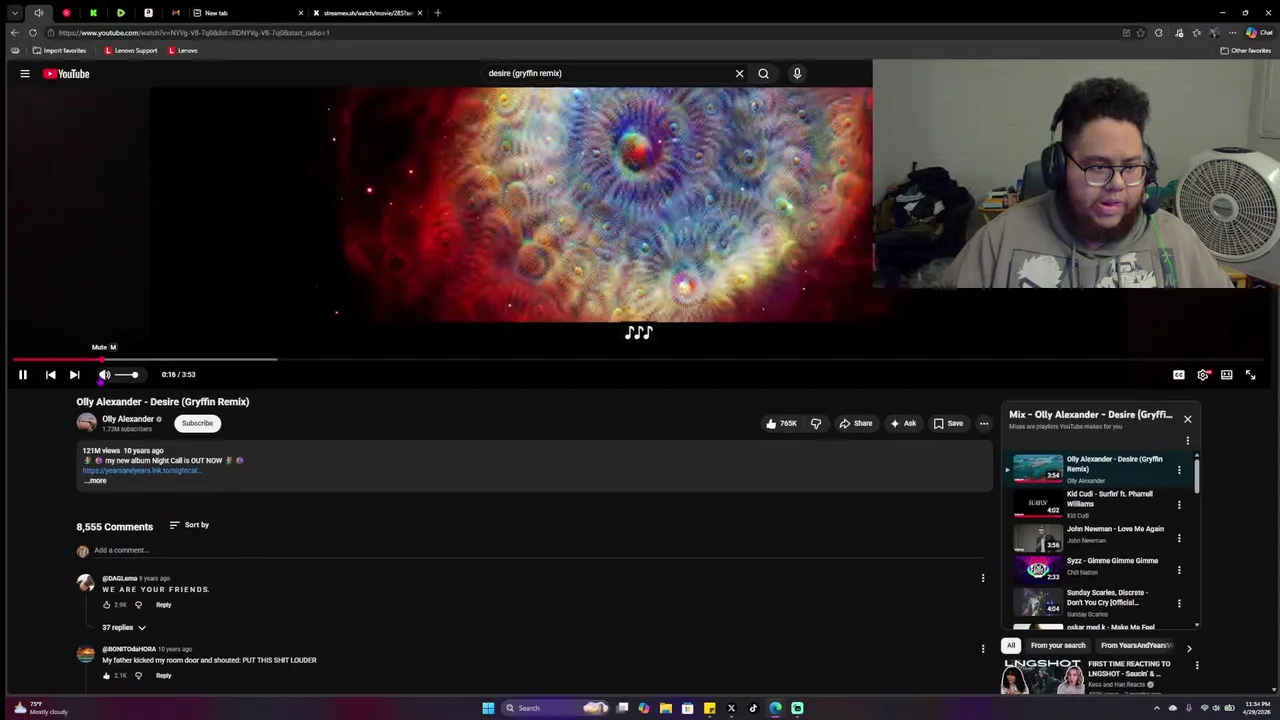Image resolution: width=1280 pixels, height=720 pixels.
Task: Go to YouTube home via the logo
Action: coord(66,73)
